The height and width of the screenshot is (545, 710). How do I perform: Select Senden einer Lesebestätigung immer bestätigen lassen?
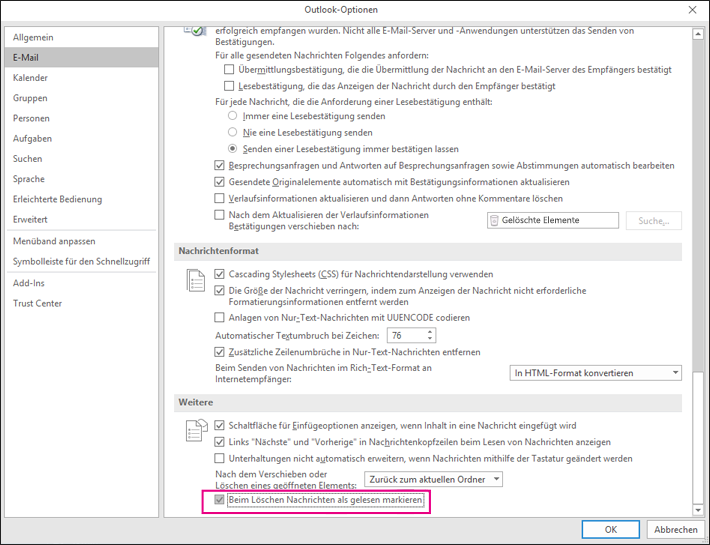(x=232, y=148)
